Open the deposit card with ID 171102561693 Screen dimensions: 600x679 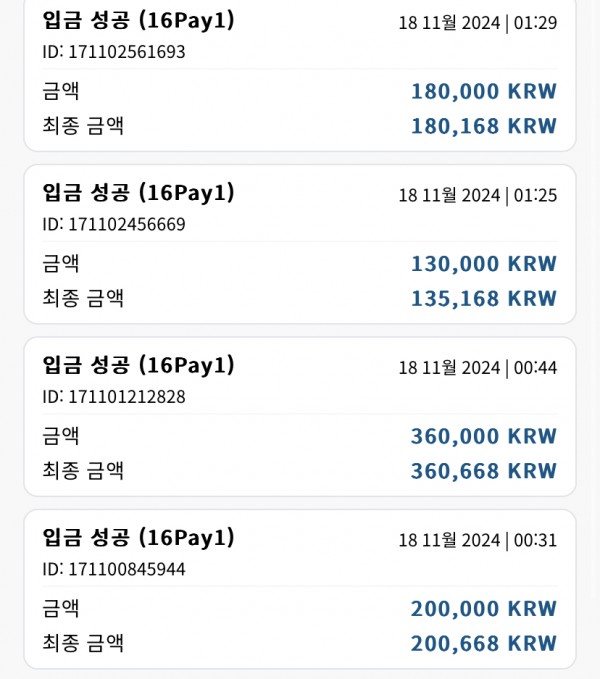coord(300,74)
